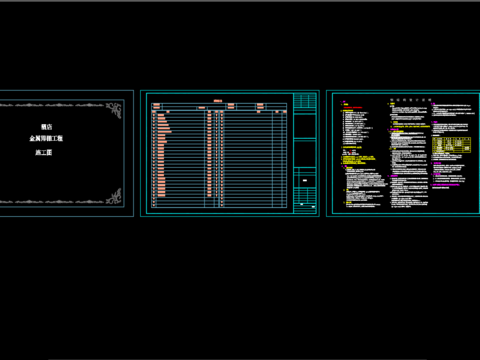Click the yellow highlighted text block

[x=358, y=159]
